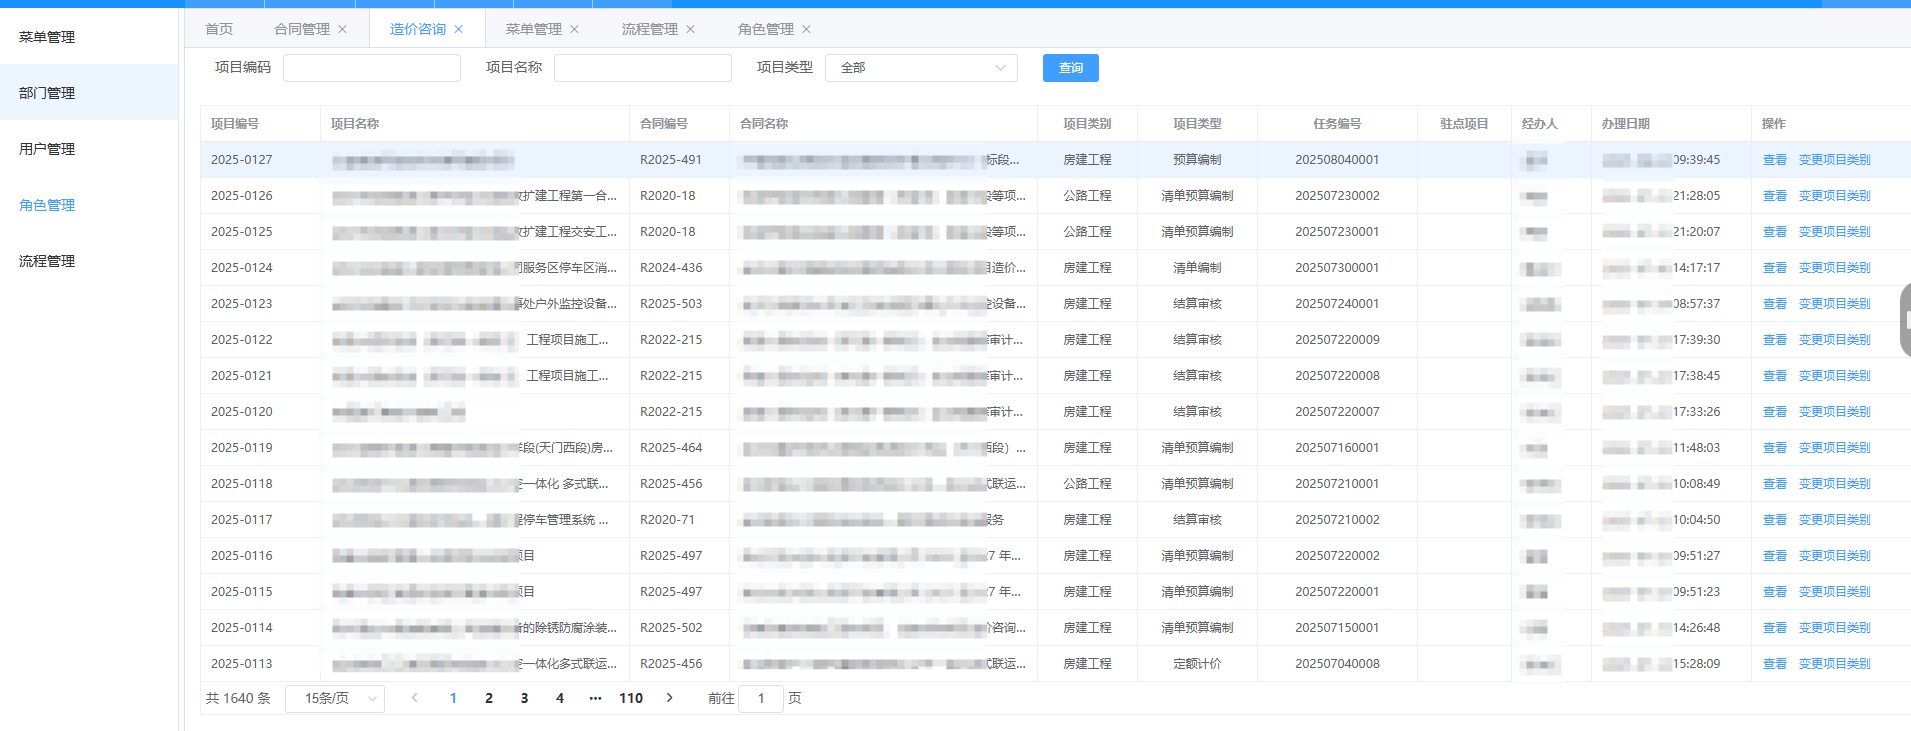The width and height of the screenshot is (1911, 731).
Task: Click 变更项目类别 for project 2025-0117
Action: 1834,520
